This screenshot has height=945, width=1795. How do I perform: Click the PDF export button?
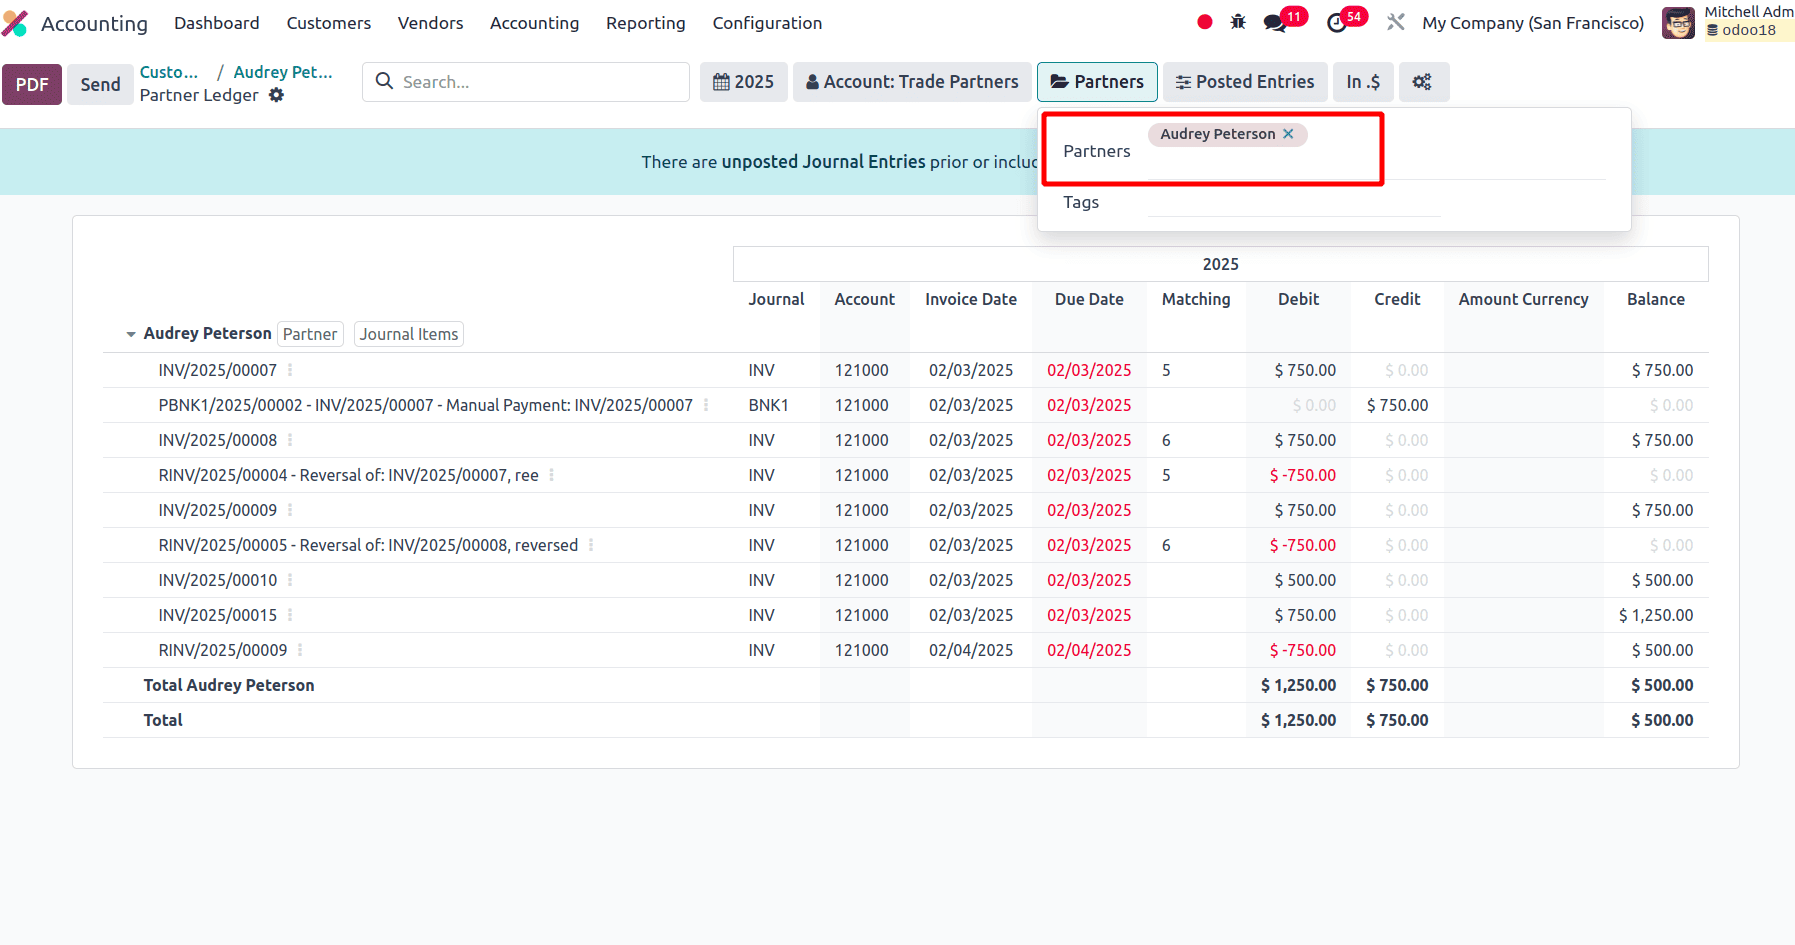point(32,85)
